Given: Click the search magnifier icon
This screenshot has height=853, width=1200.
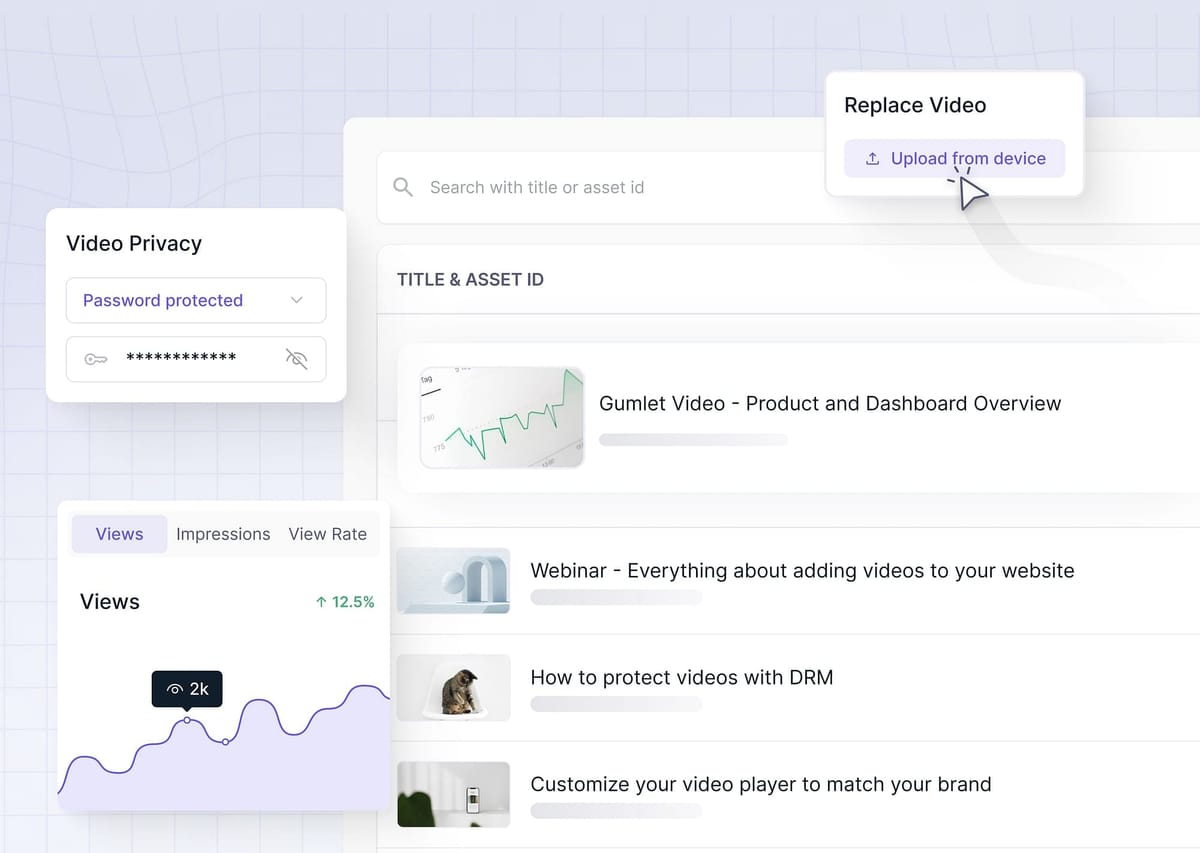Looking at the screenshot, I should [403, 187].
